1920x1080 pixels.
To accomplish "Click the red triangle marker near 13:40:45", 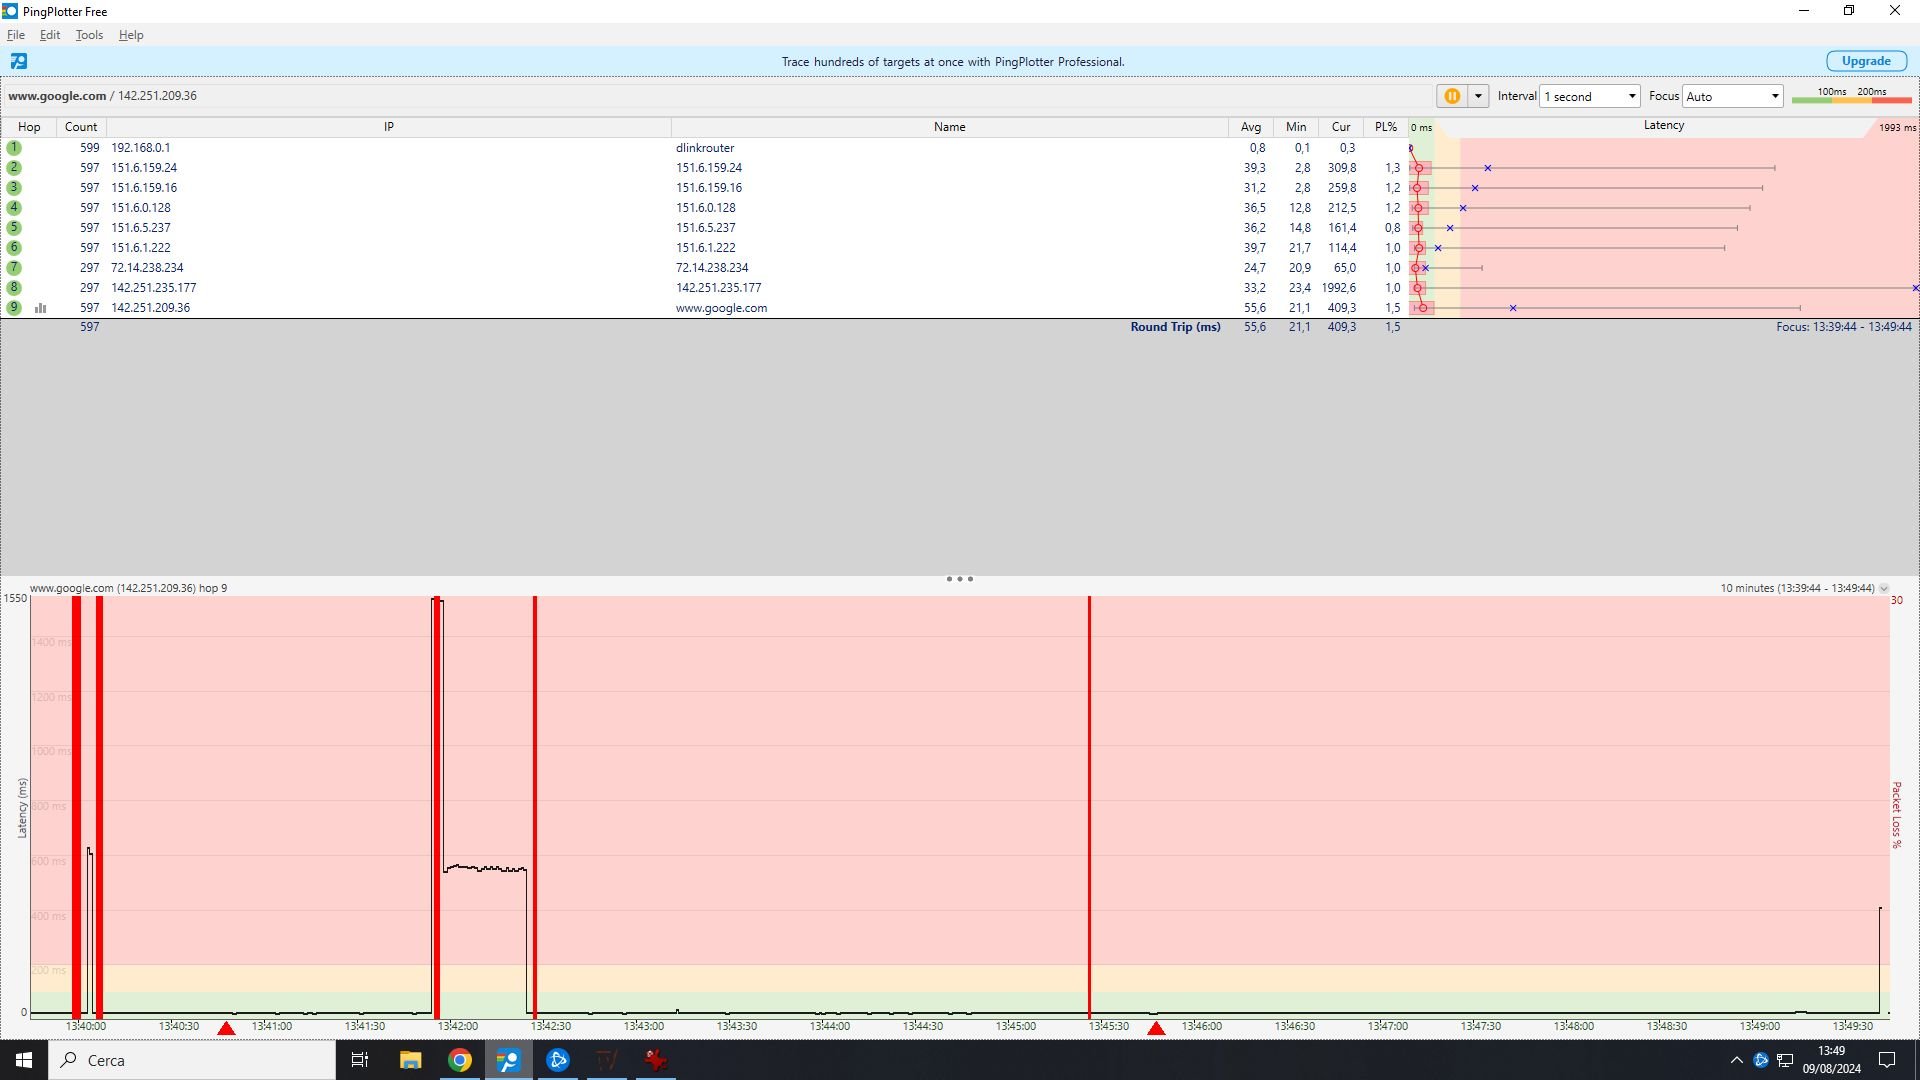I will pos(226,1028).
